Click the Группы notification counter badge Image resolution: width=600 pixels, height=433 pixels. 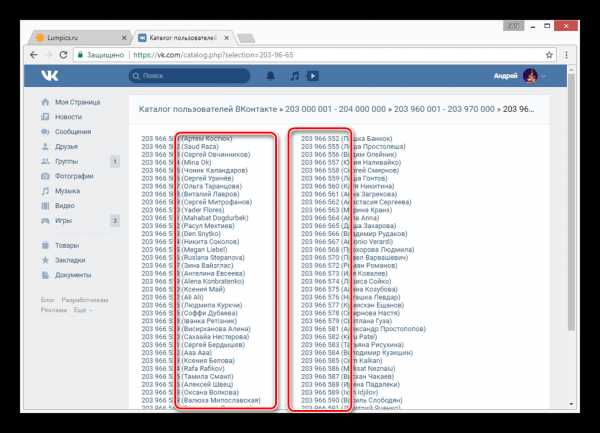115,161
